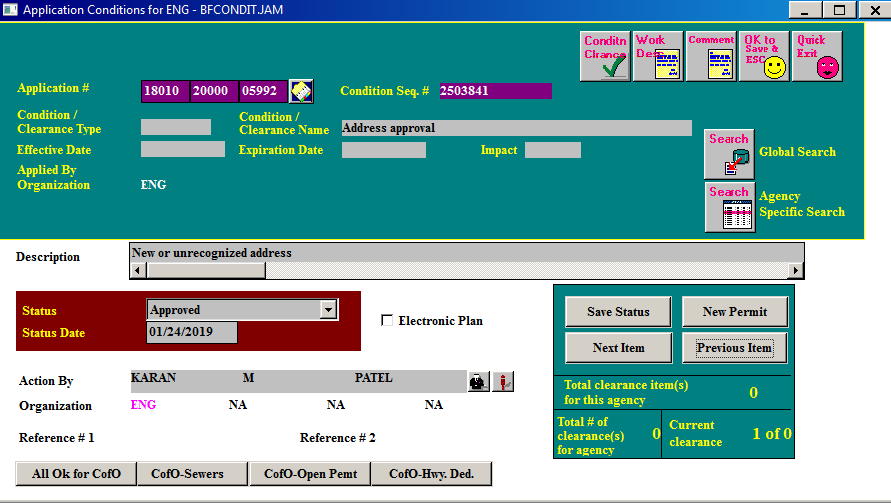Maximize the Application Conditions window
This screenshot has height=503, width=891.
pyautogui.click(x=840, y=10)
